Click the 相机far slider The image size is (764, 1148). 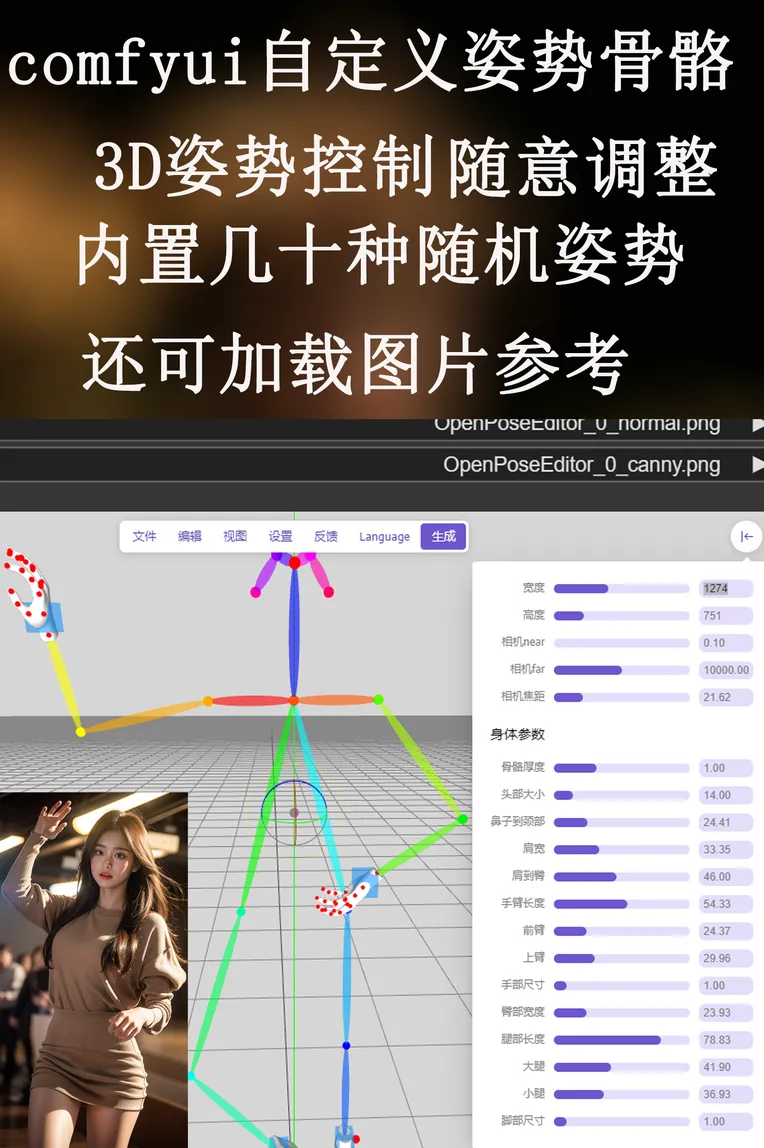[x=621, y=670]
